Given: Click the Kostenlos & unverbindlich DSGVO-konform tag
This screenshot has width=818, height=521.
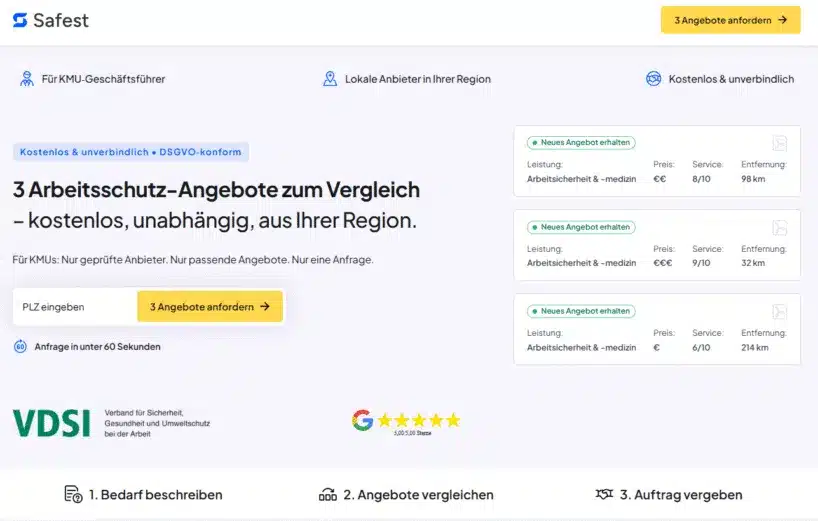Looking at the screenshot, I should click(x=130, y=152).
